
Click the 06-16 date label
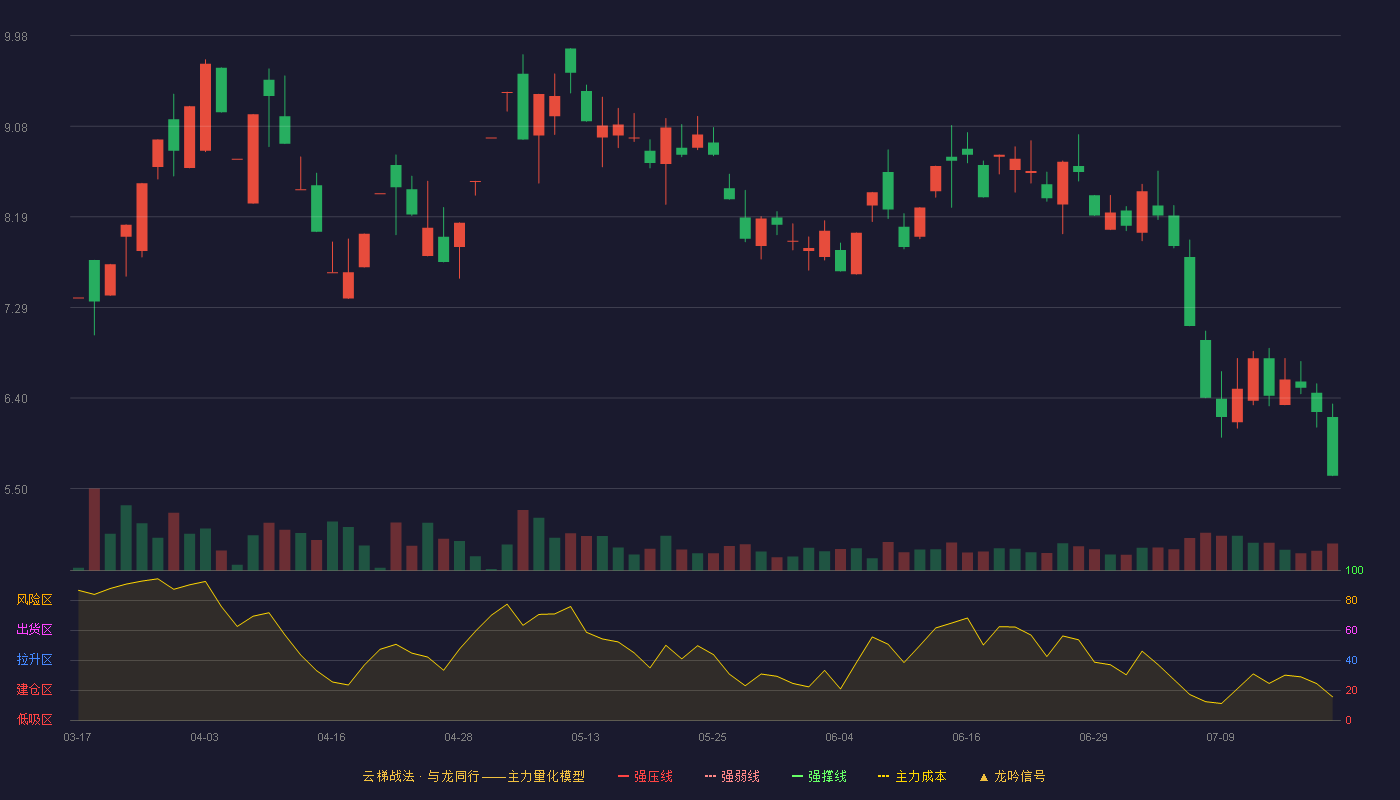coord(966,737)
